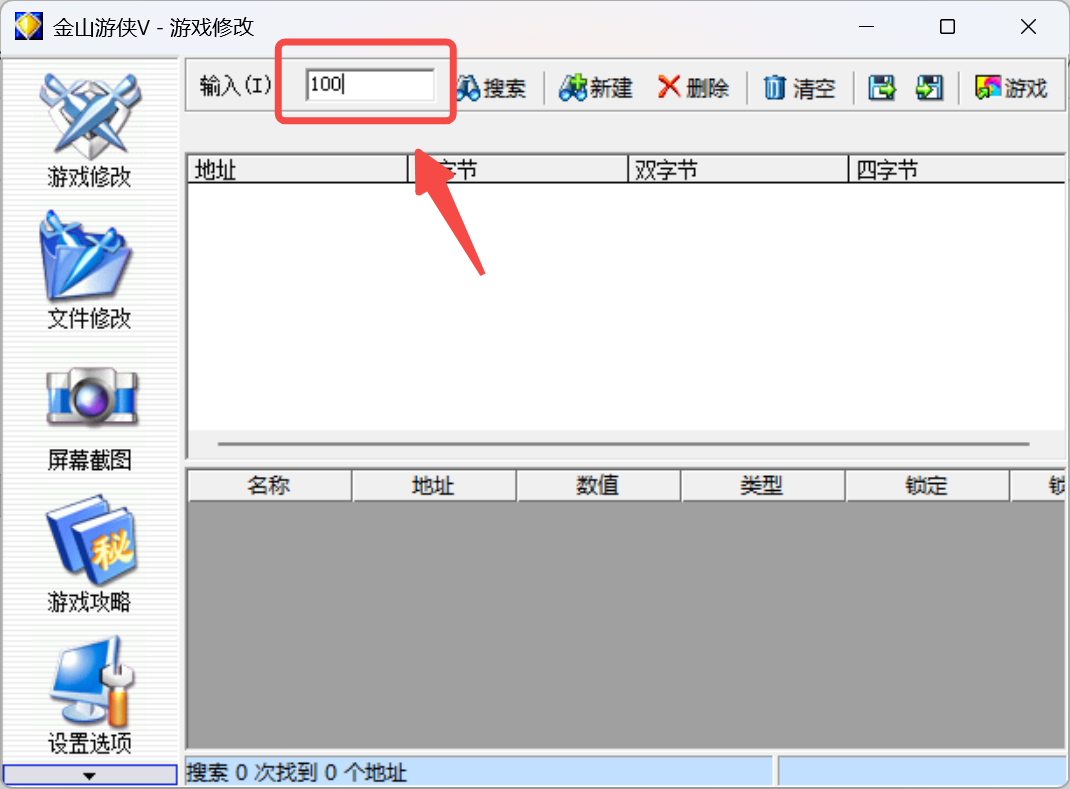Click the 游戏 toolbar button

click(1011, 88)
